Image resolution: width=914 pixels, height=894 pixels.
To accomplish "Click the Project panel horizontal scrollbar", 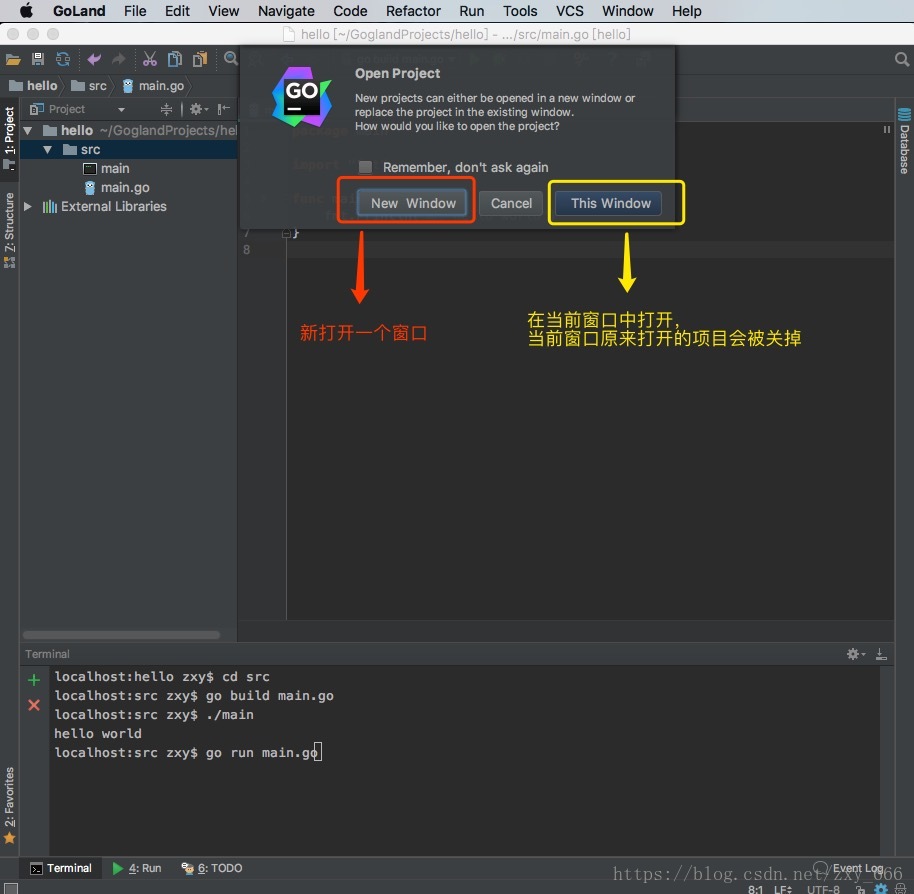I will coord(121,635).
